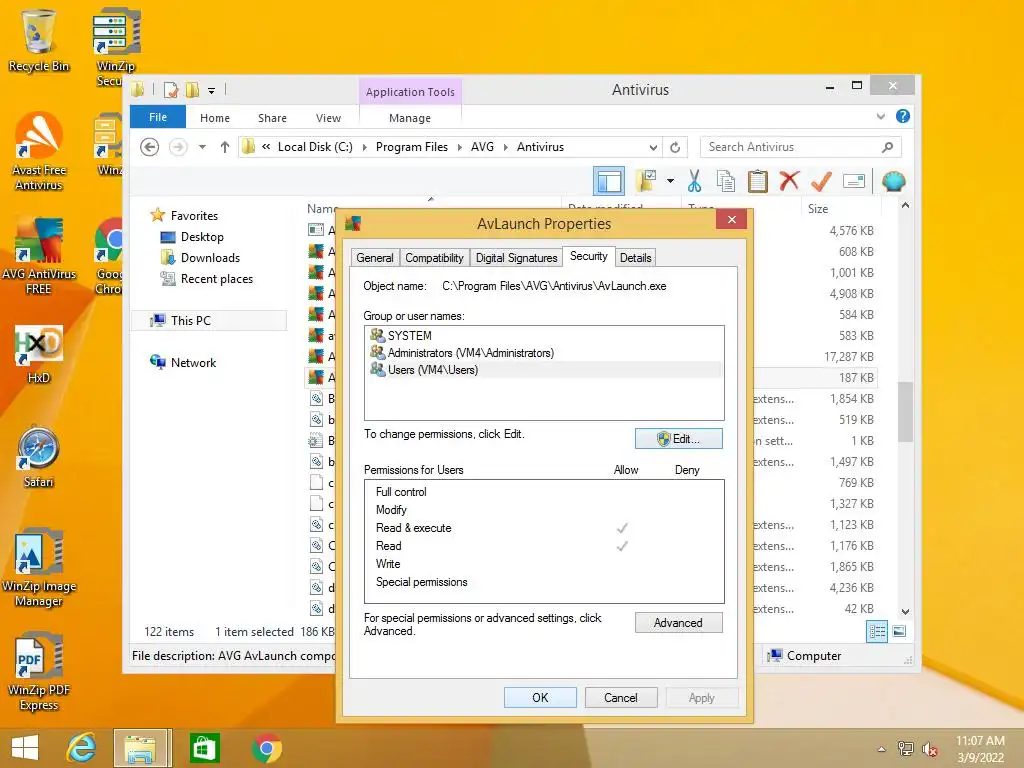Image resolution: width=1024 pixels, height=768 pixels.
Task: Open Internet Explorer from taskbar
Action: click(81, 748)
